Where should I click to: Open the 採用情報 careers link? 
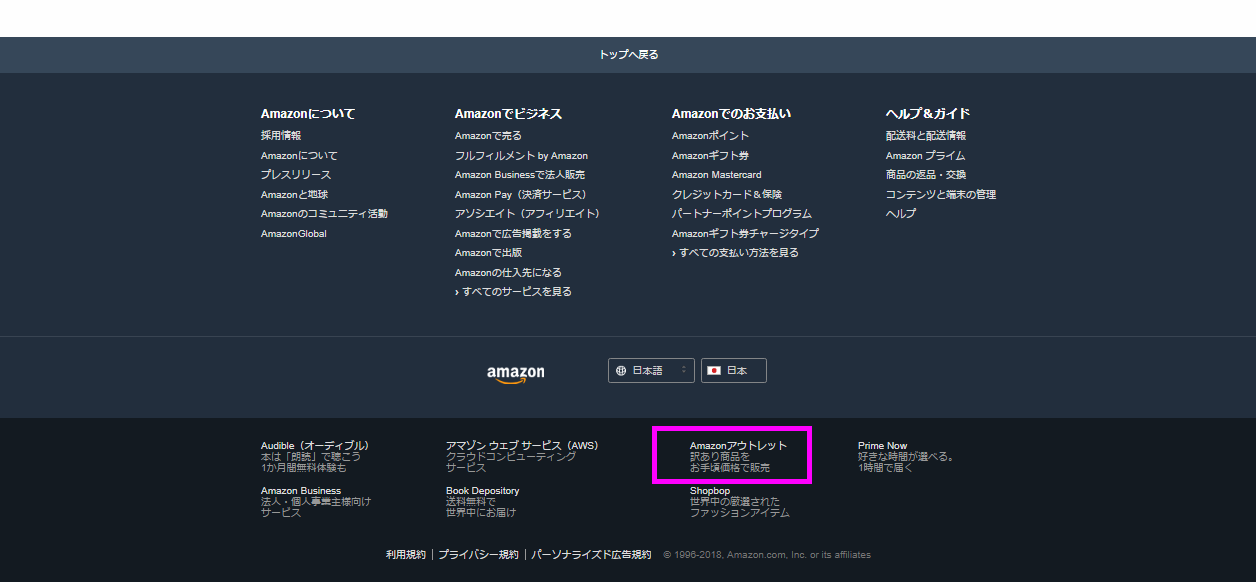[x=281, y=136]
